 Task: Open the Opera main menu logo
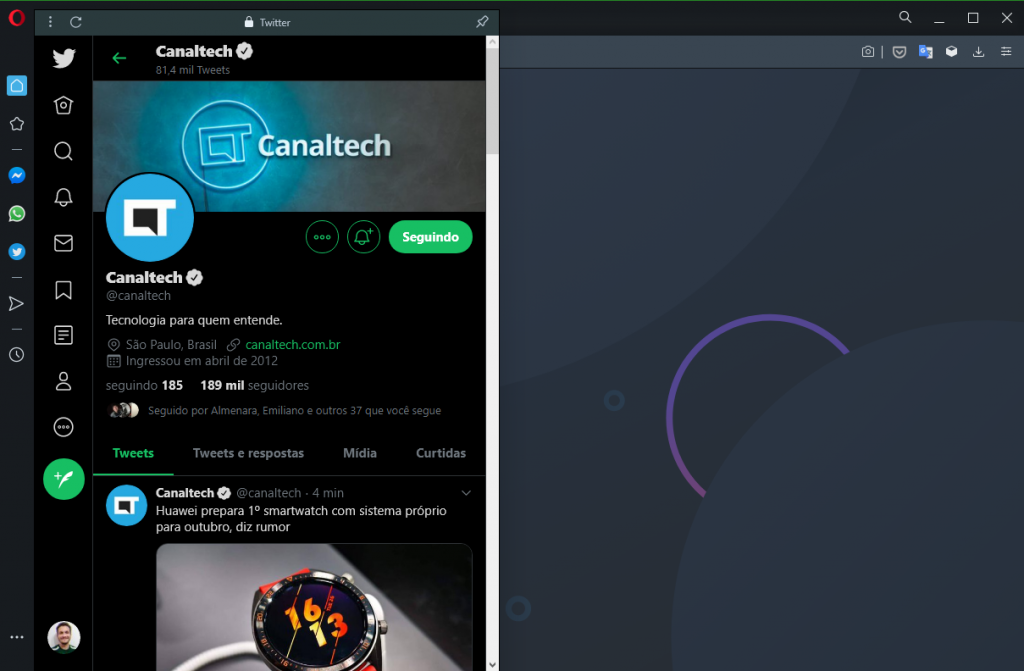tap(16, 18)
